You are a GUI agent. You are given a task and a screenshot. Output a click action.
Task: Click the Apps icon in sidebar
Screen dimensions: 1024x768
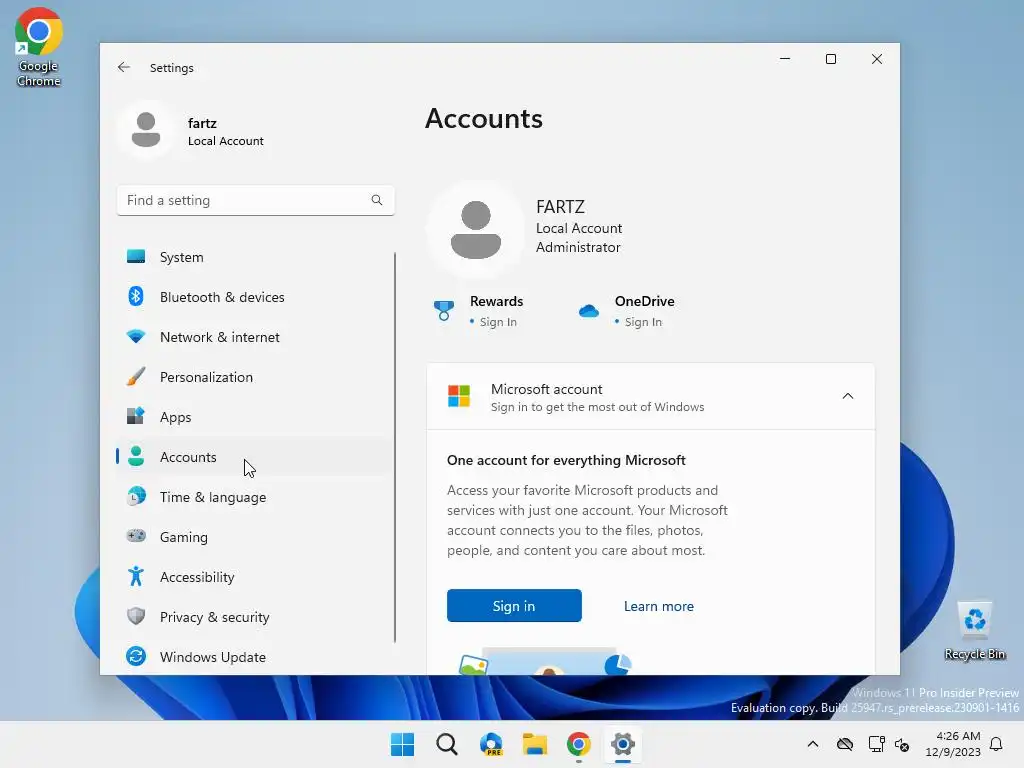click(x=136, y=416)
